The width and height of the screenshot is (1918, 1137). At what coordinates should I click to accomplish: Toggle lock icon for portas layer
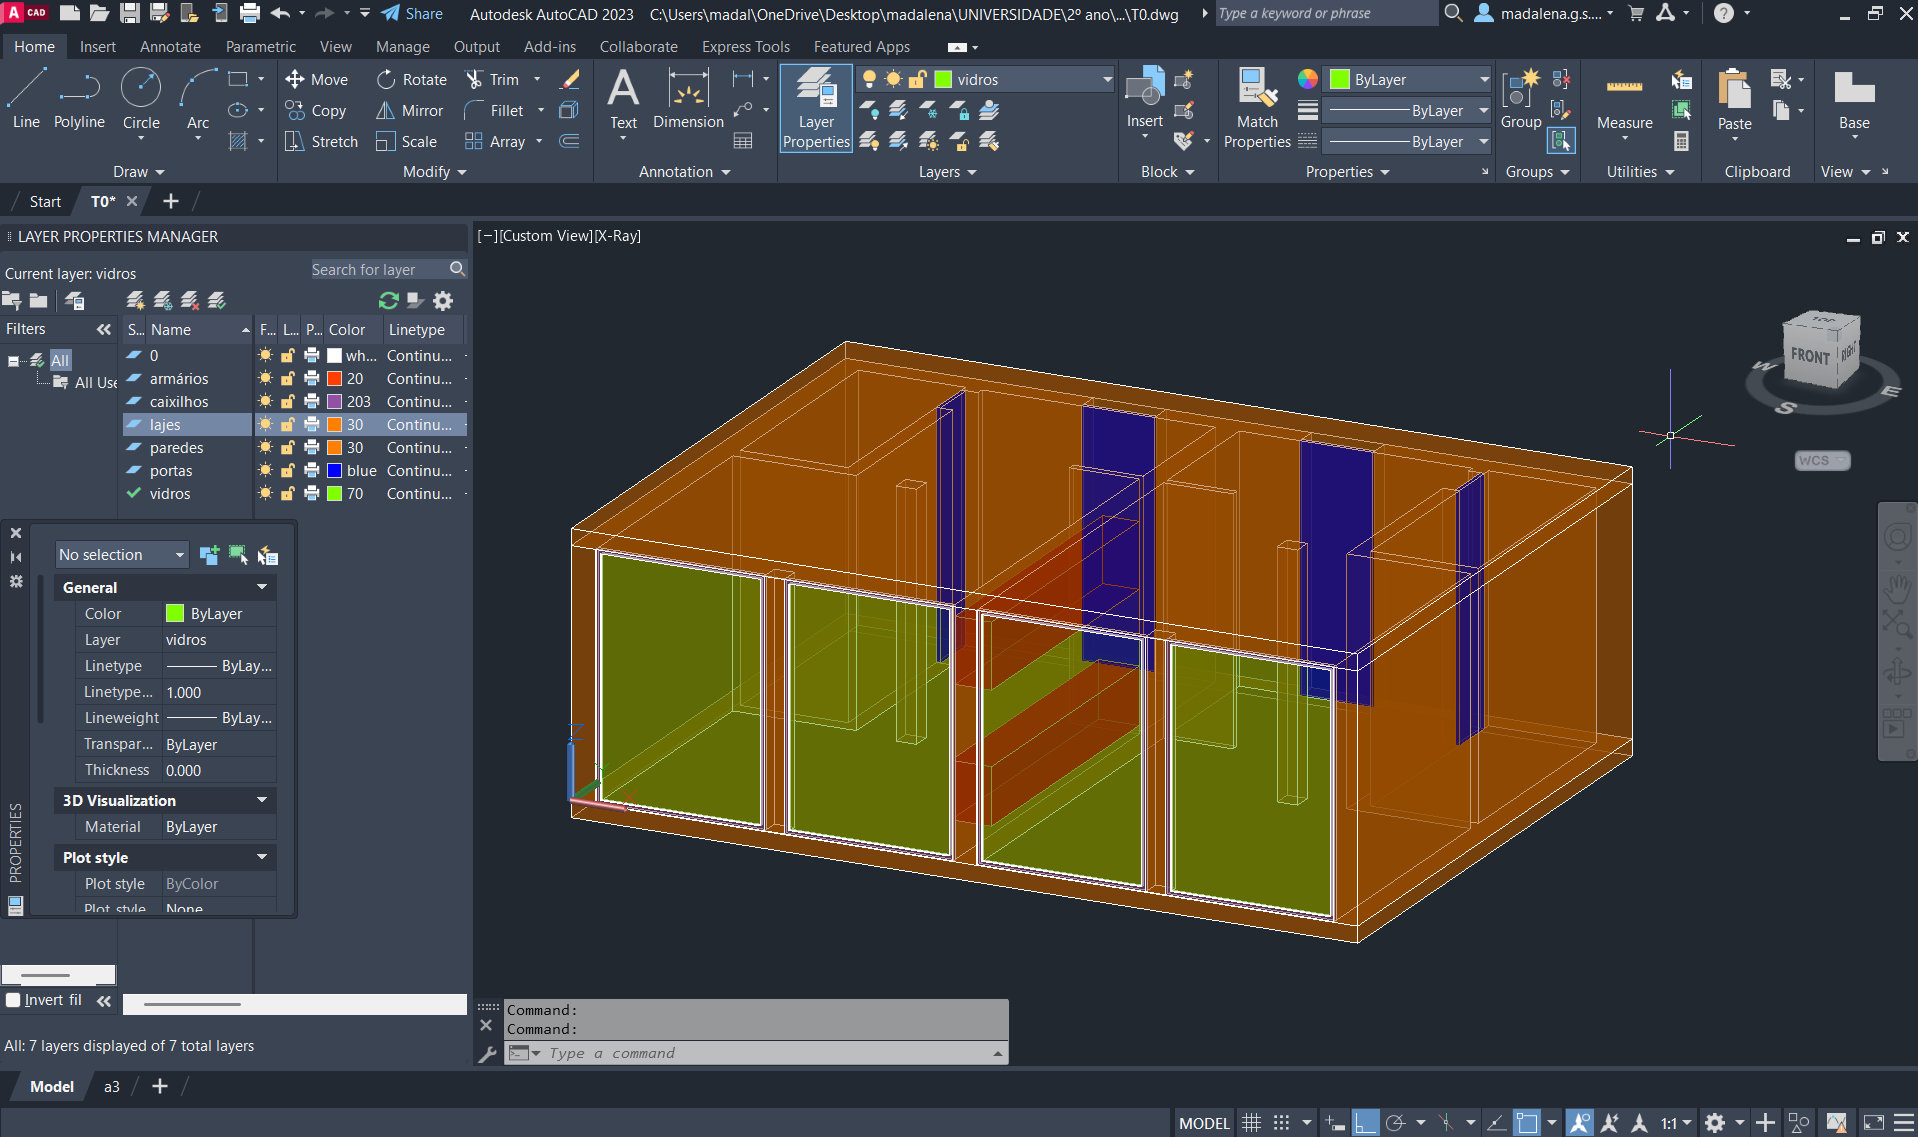288,471
